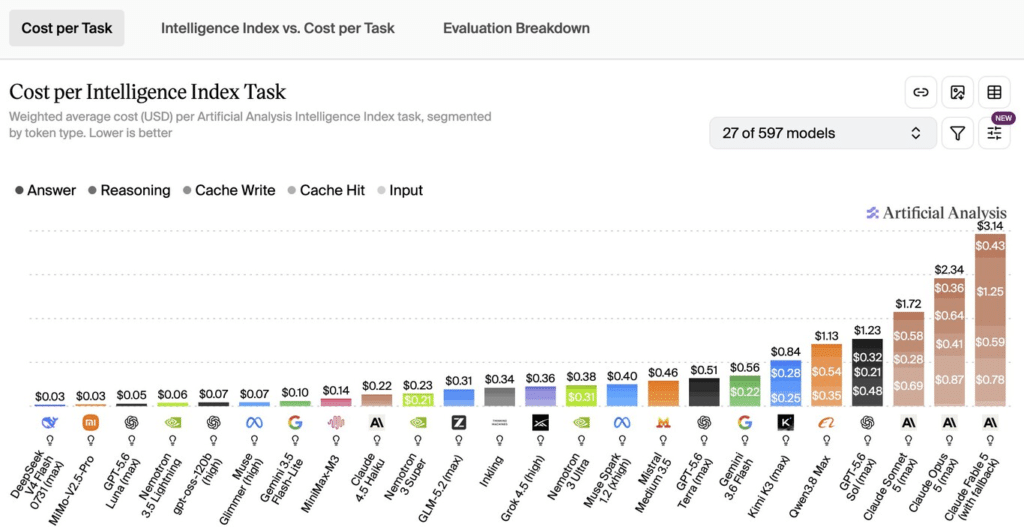
Task: Click the OpenAI logo for gpt-oss-120b
Action: (x=214, y=423)
